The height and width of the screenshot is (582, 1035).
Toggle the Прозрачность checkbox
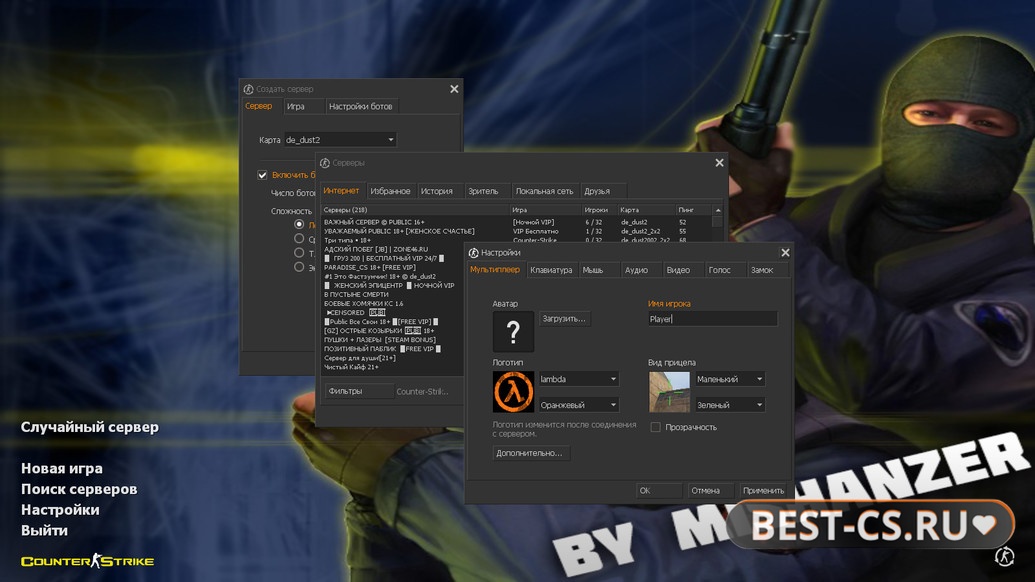655,427
